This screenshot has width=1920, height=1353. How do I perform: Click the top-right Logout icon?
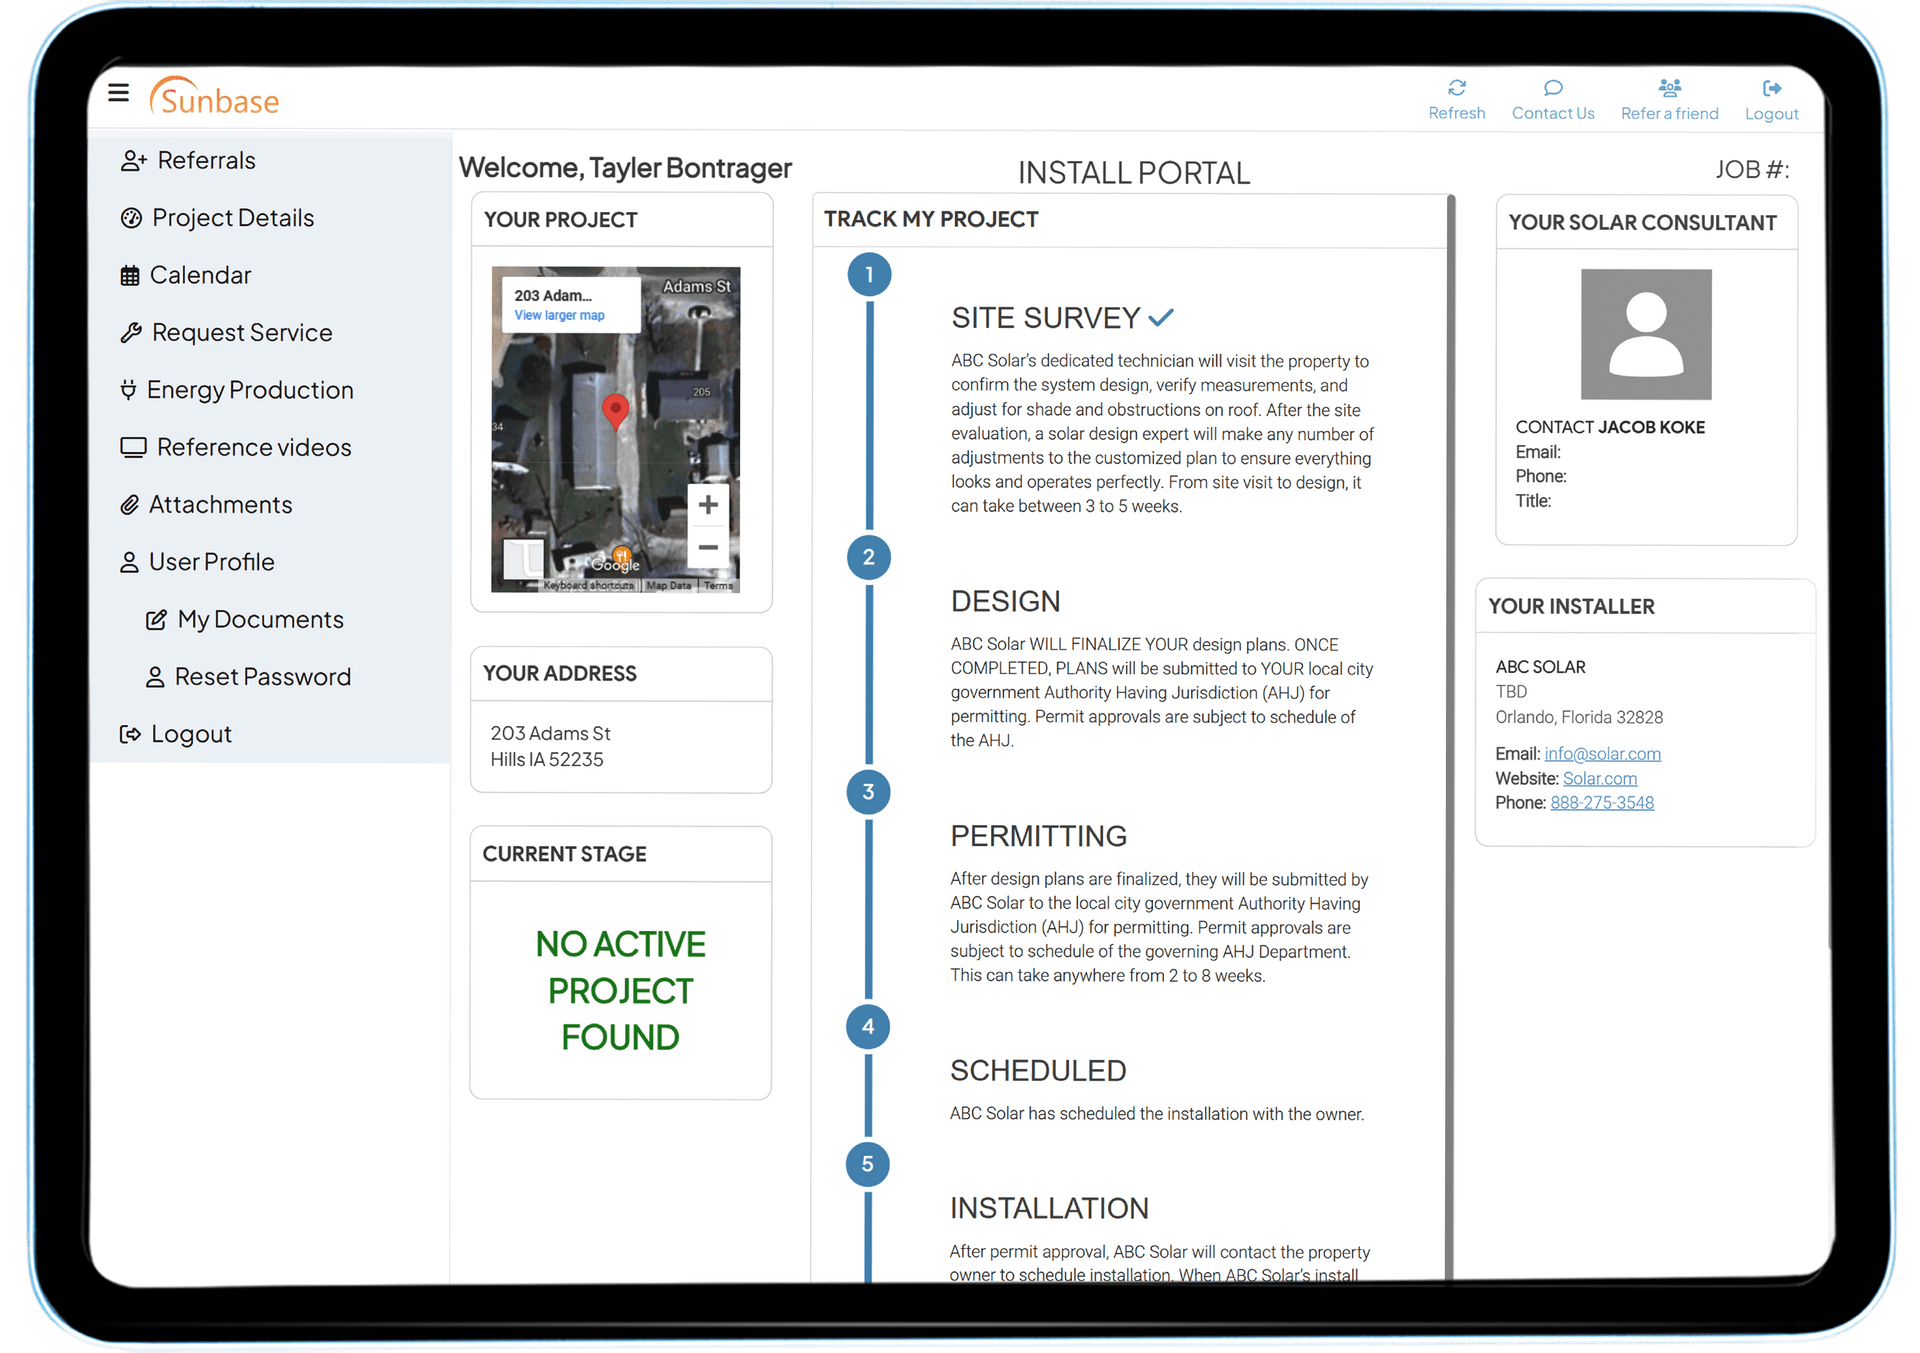click(1771, 88)
